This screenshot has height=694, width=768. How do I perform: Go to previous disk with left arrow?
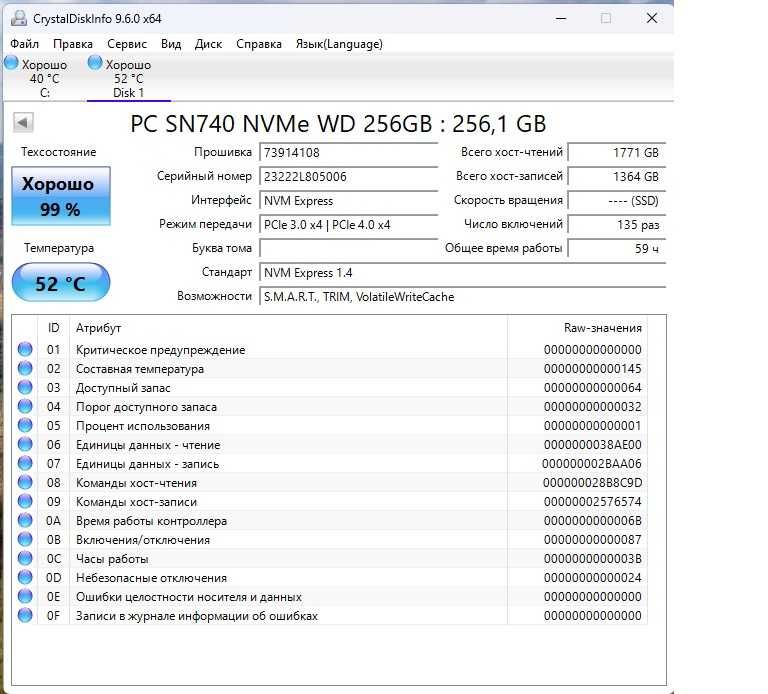[23, 122]
